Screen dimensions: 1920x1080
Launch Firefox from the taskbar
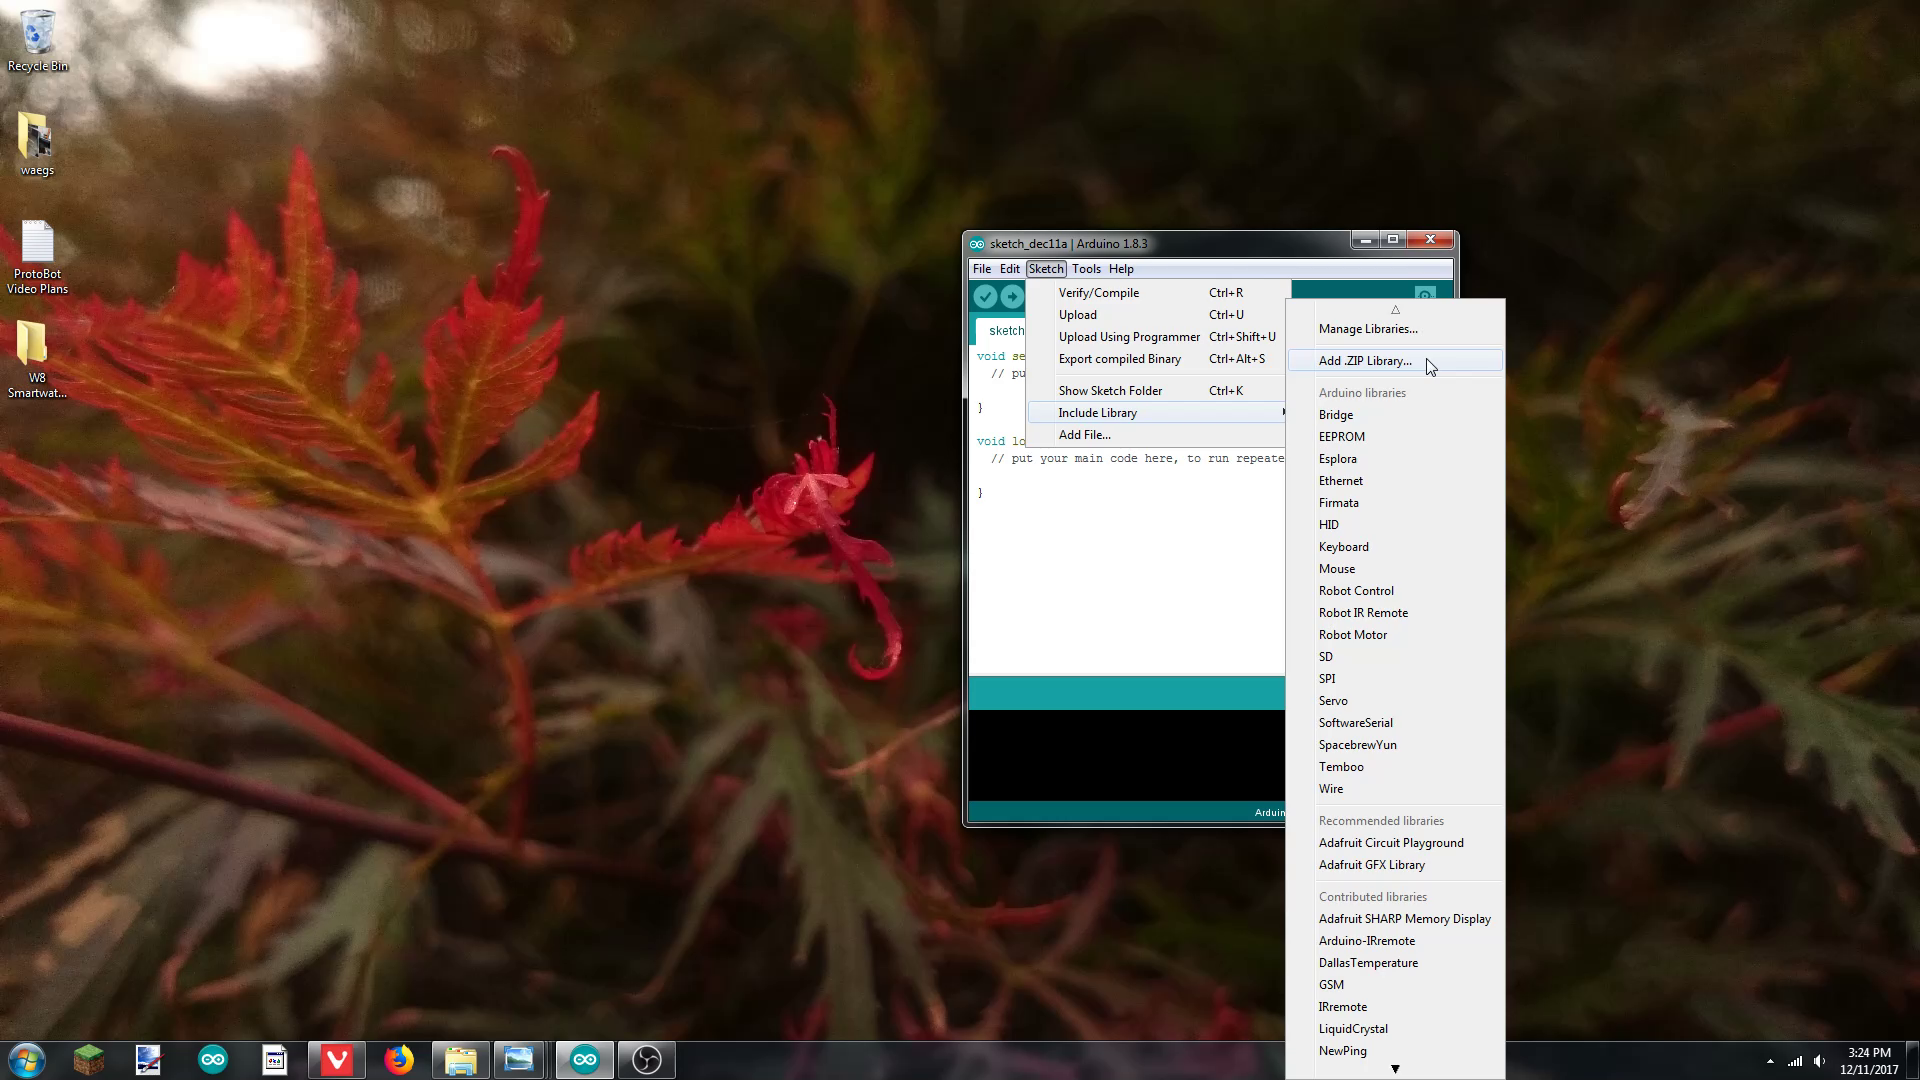(398, 1059)
